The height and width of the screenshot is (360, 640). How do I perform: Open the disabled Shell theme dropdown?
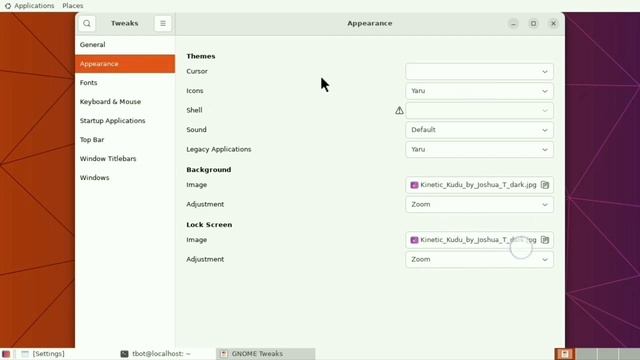click(x=480, y=111)
